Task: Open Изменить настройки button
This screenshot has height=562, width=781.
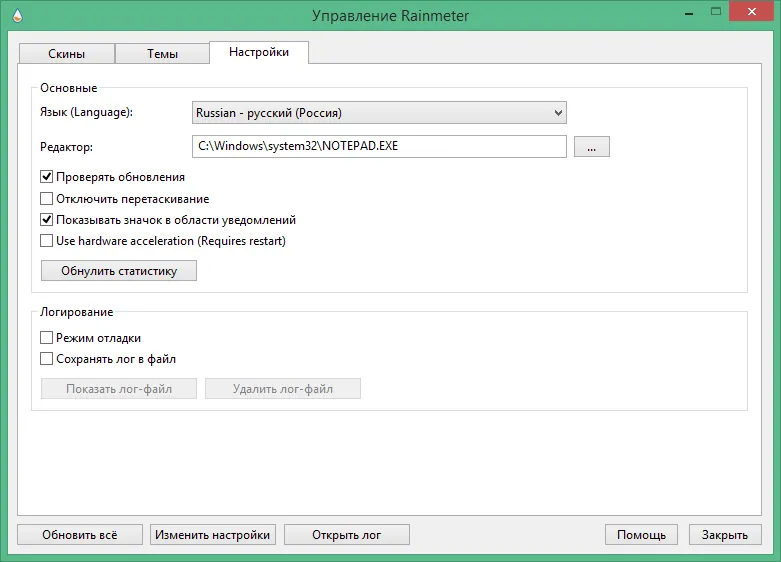Action: [x=213, y=535]
